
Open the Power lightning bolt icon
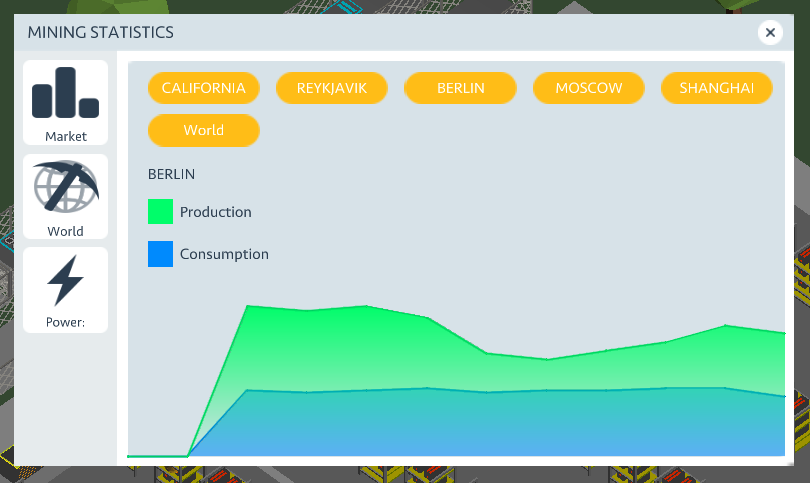(x=66, y=280)
